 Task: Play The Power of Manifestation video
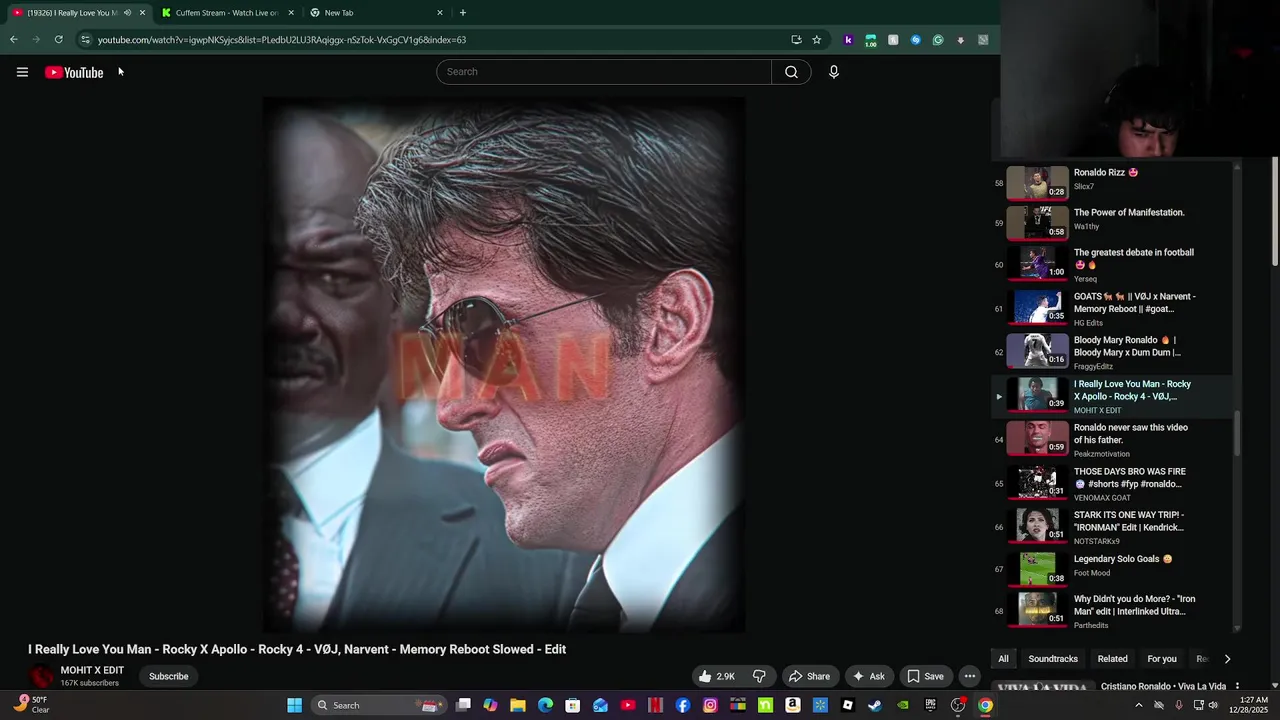[1112, 222]
